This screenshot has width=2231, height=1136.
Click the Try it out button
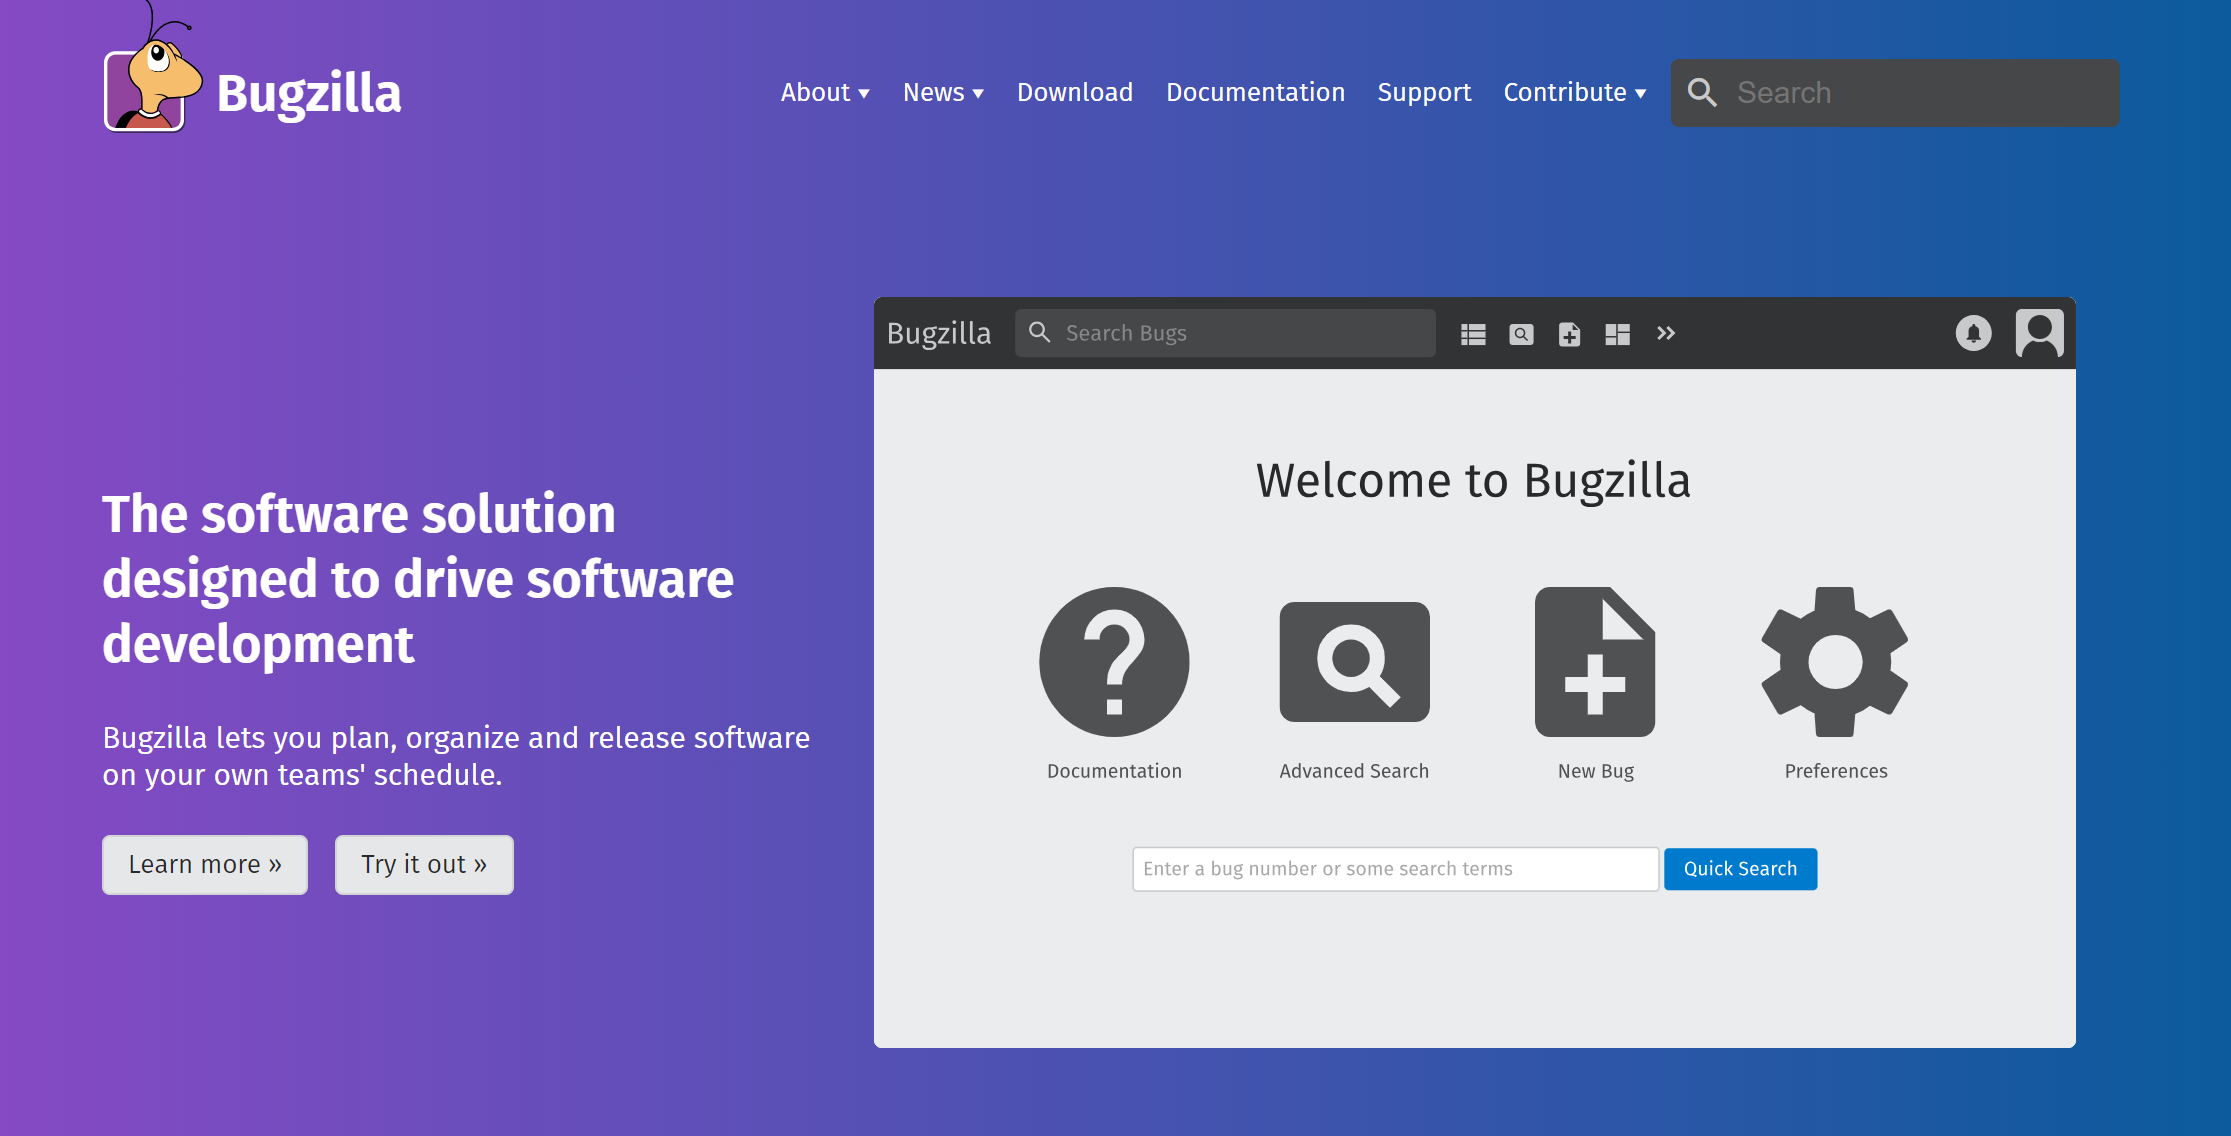[x=424, y=864]
